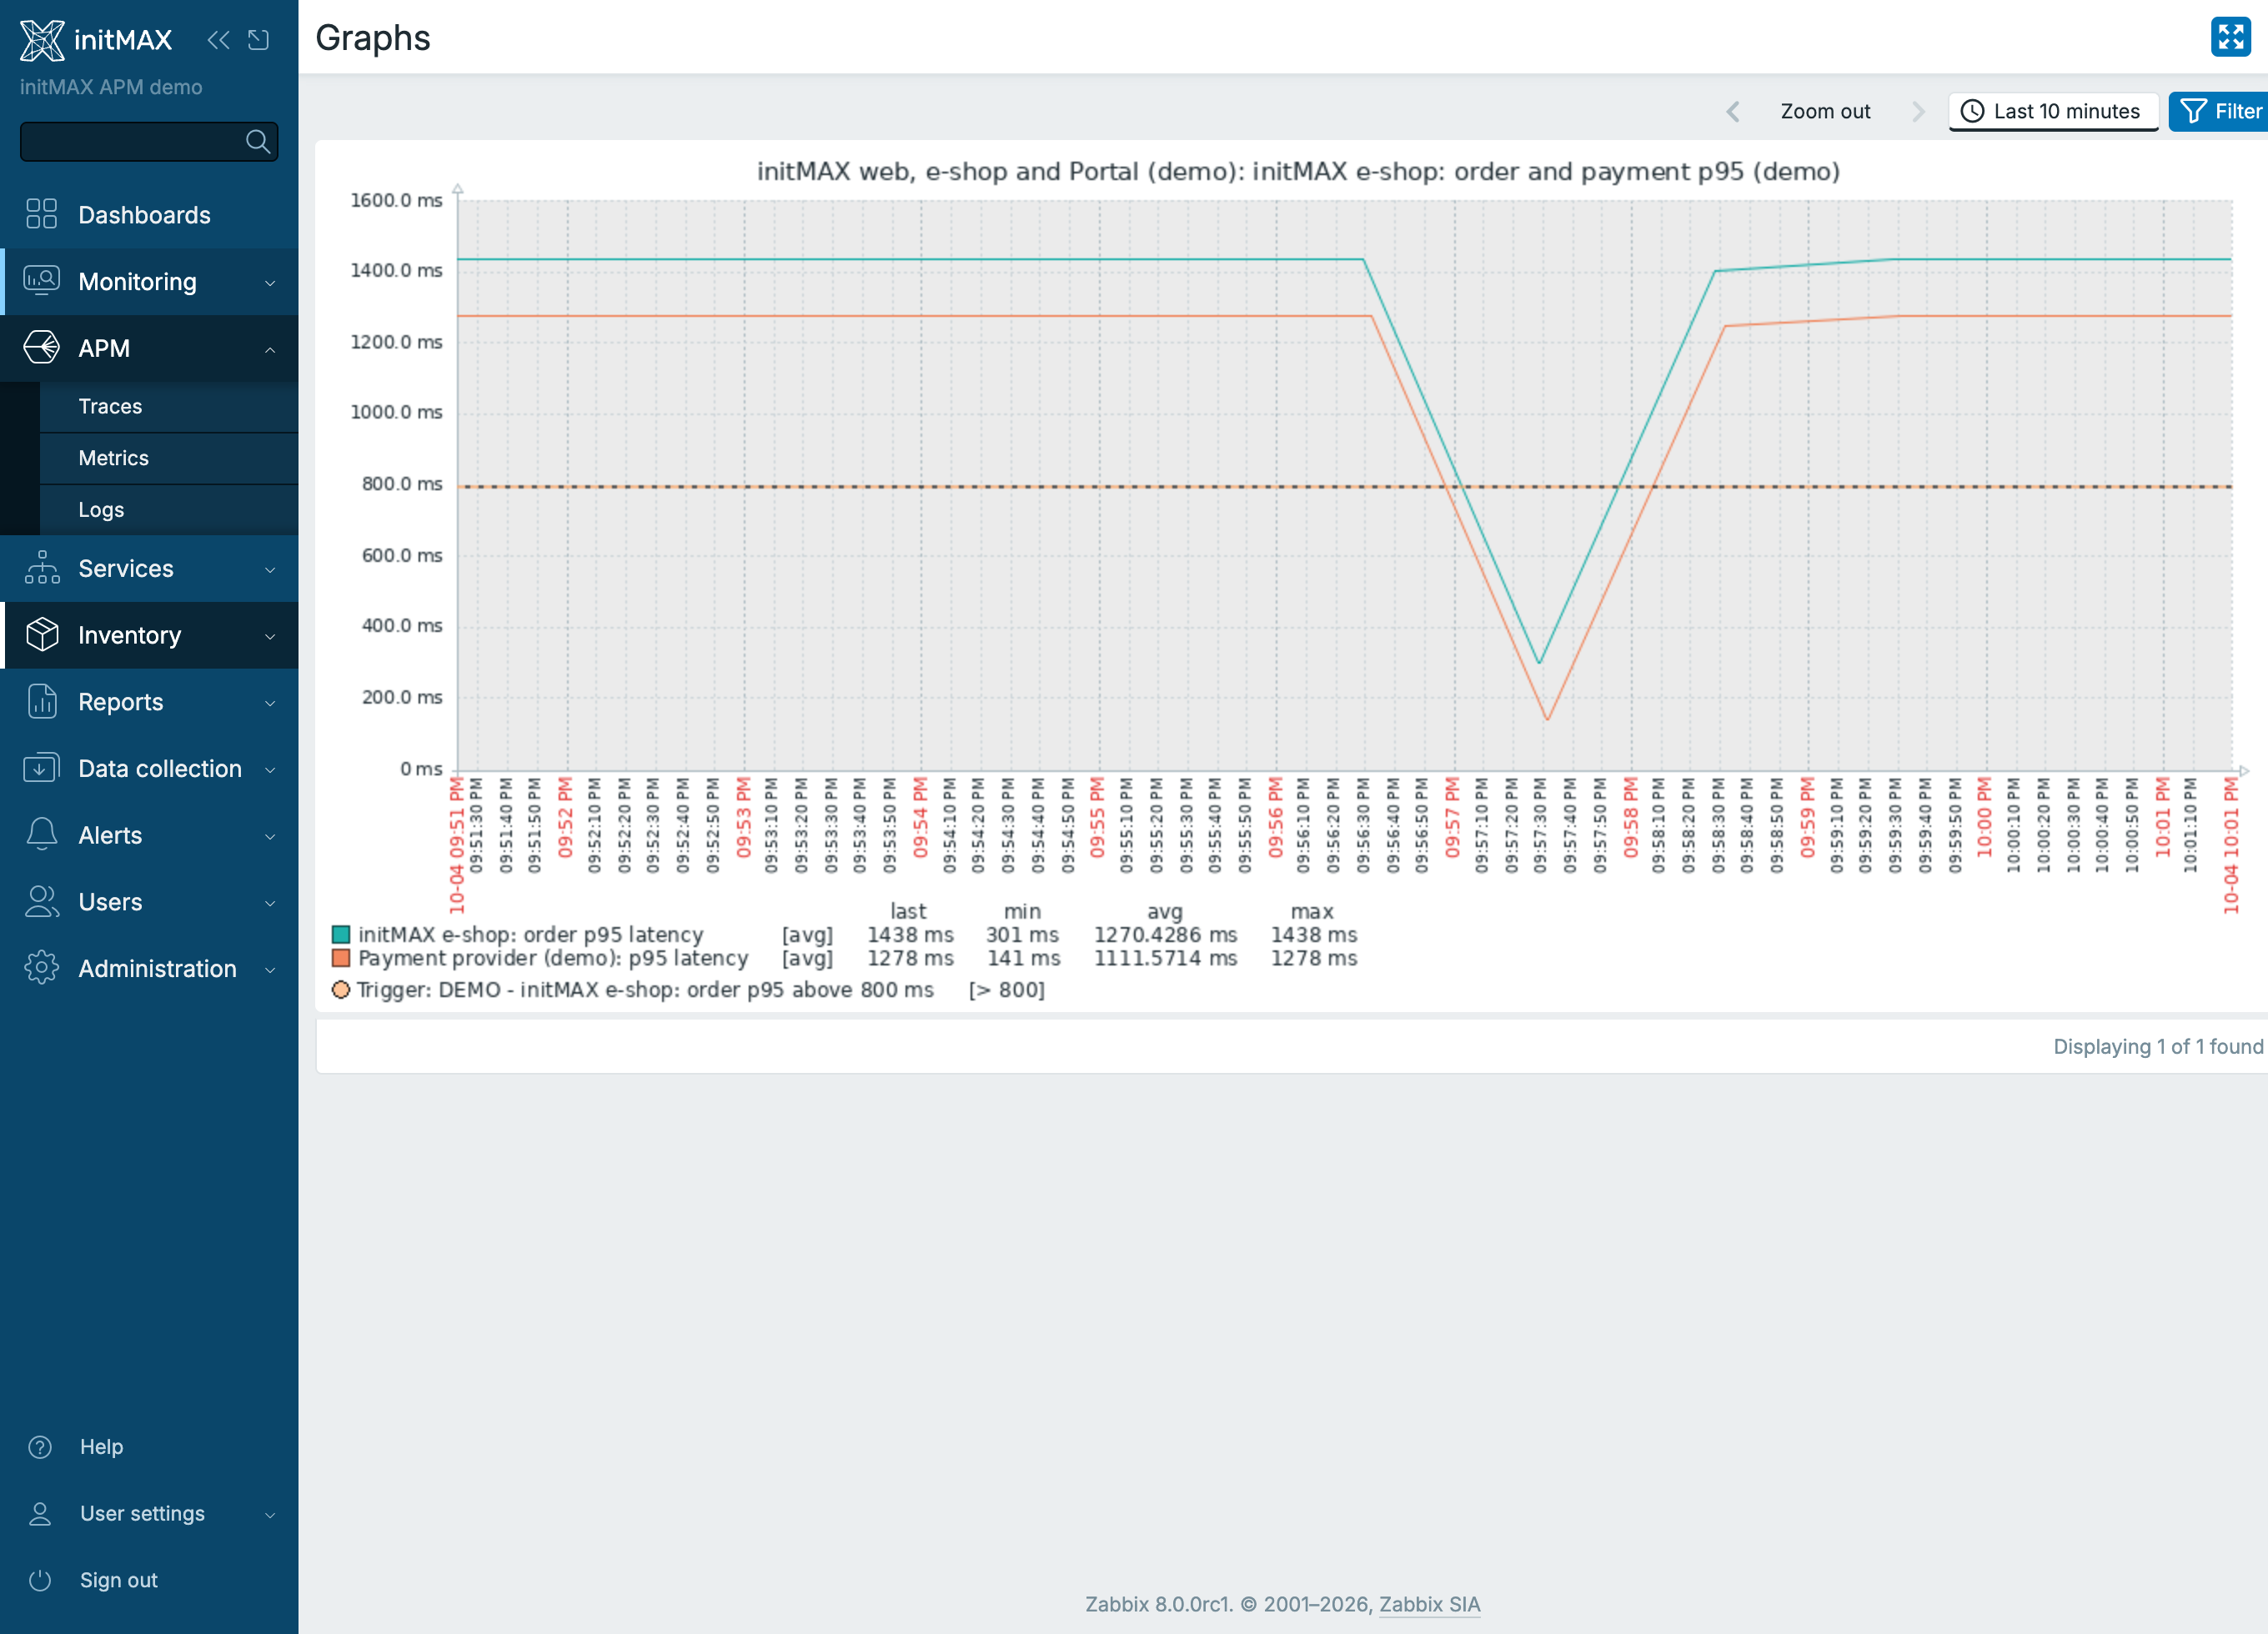Click the search magnifier icon
This screenshot has width=2268, height=1634.
(x=258, y=141)
